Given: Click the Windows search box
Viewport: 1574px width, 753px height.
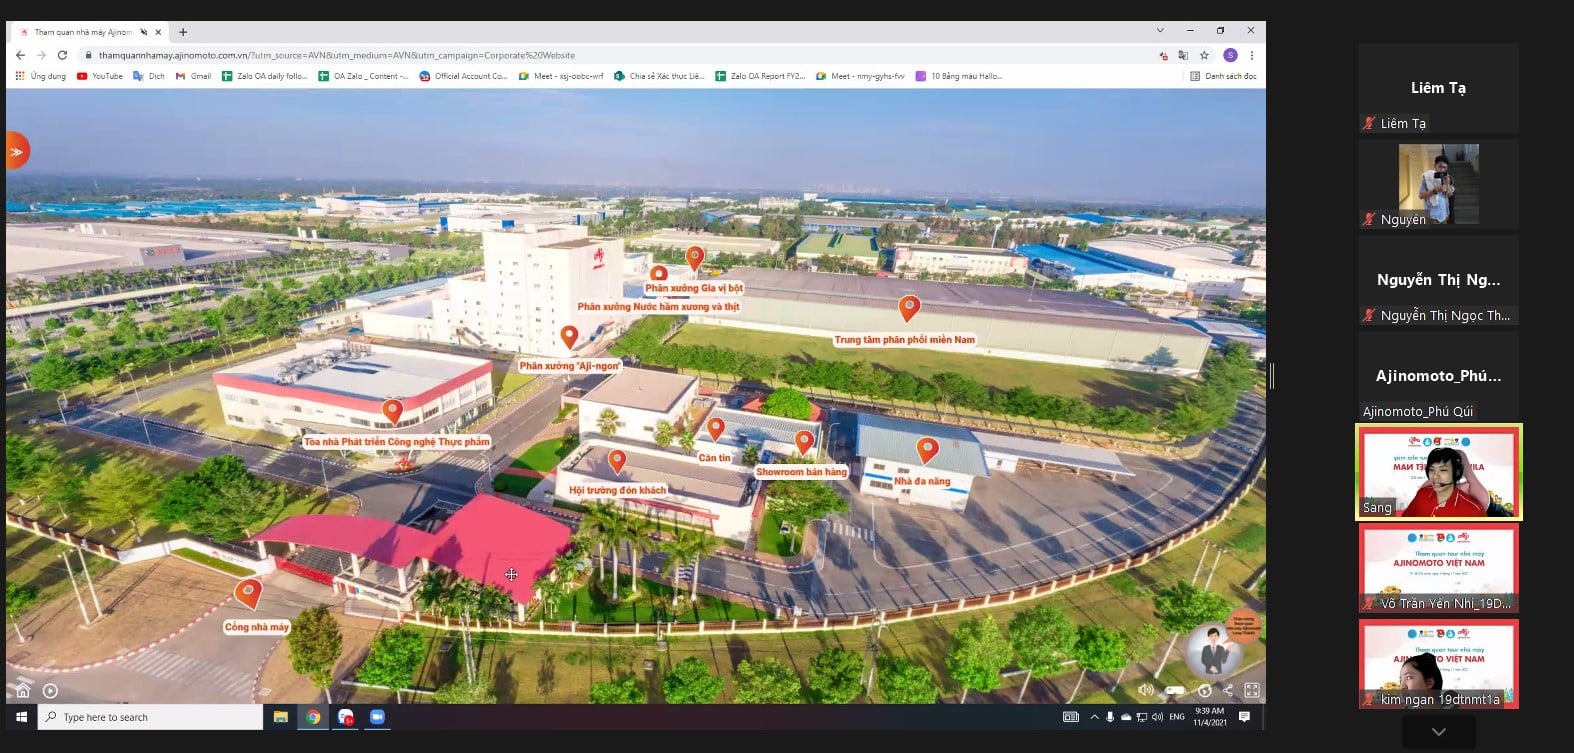Looking at the screenshot, I should coord(152,717).
